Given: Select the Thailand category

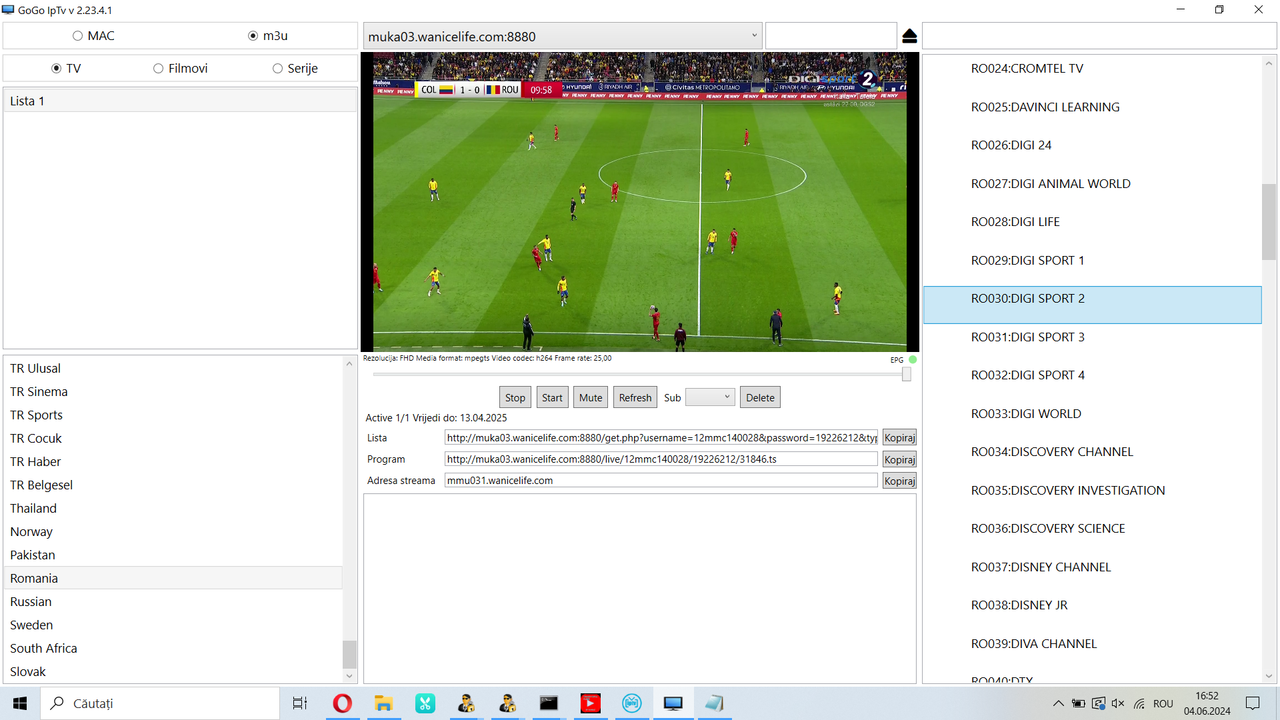Looking at the screenshot, I should pyautogui.click(x=172, y=508).
